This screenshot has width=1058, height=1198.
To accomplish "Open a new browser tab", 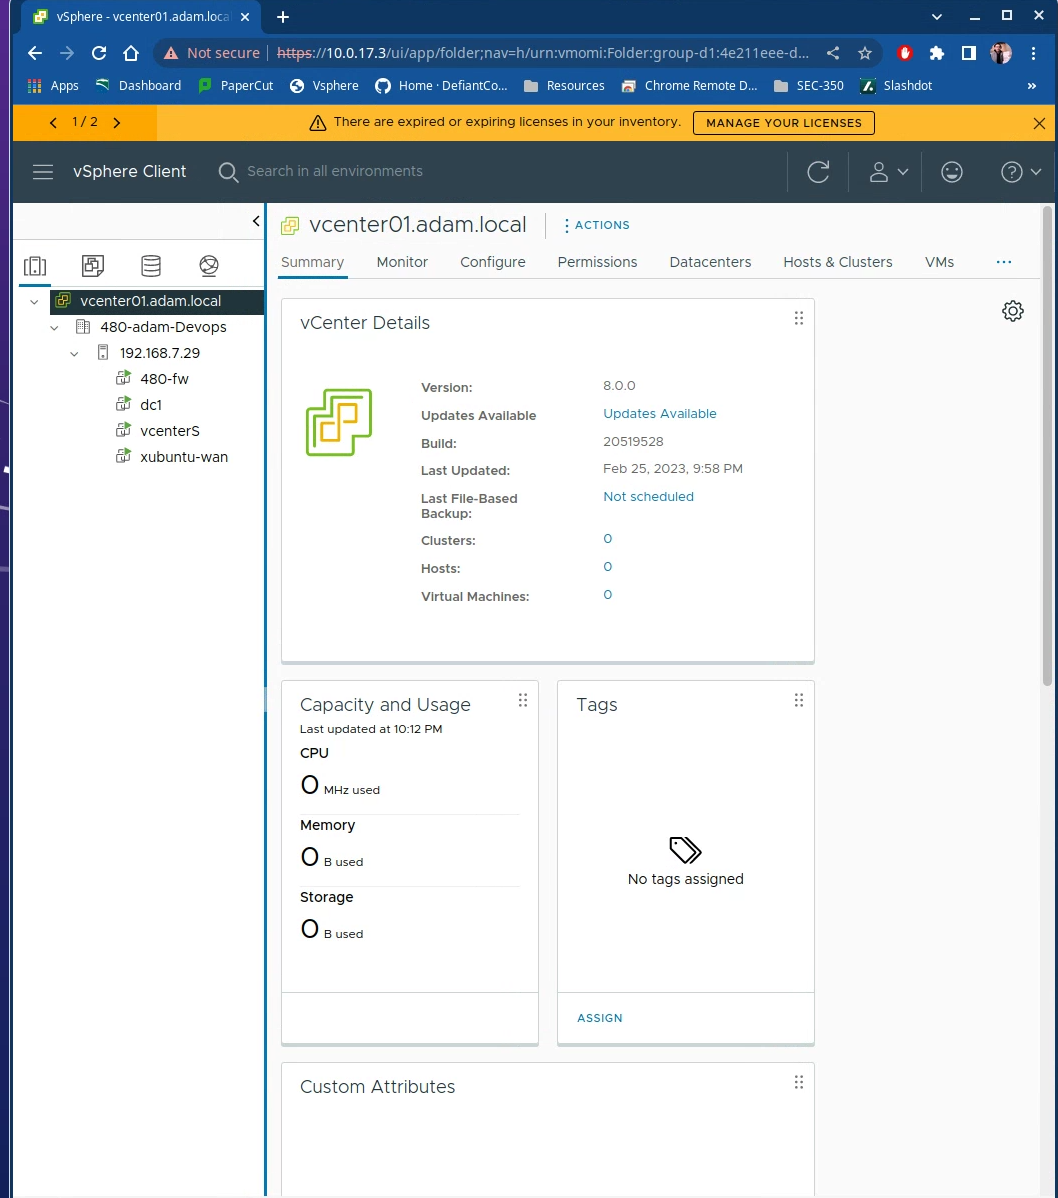I will coord(283,17).
